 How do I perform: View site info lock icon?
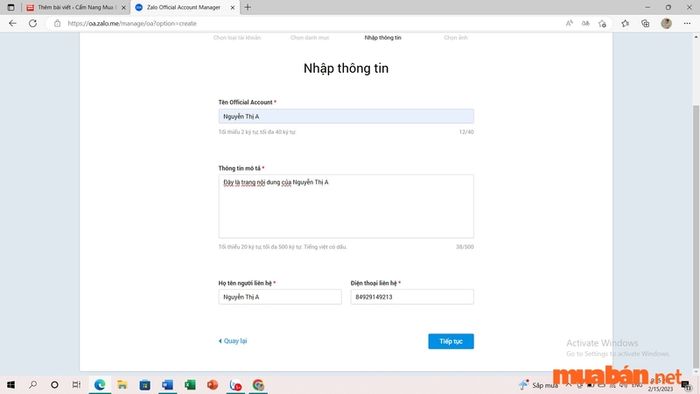click(57, 23)
